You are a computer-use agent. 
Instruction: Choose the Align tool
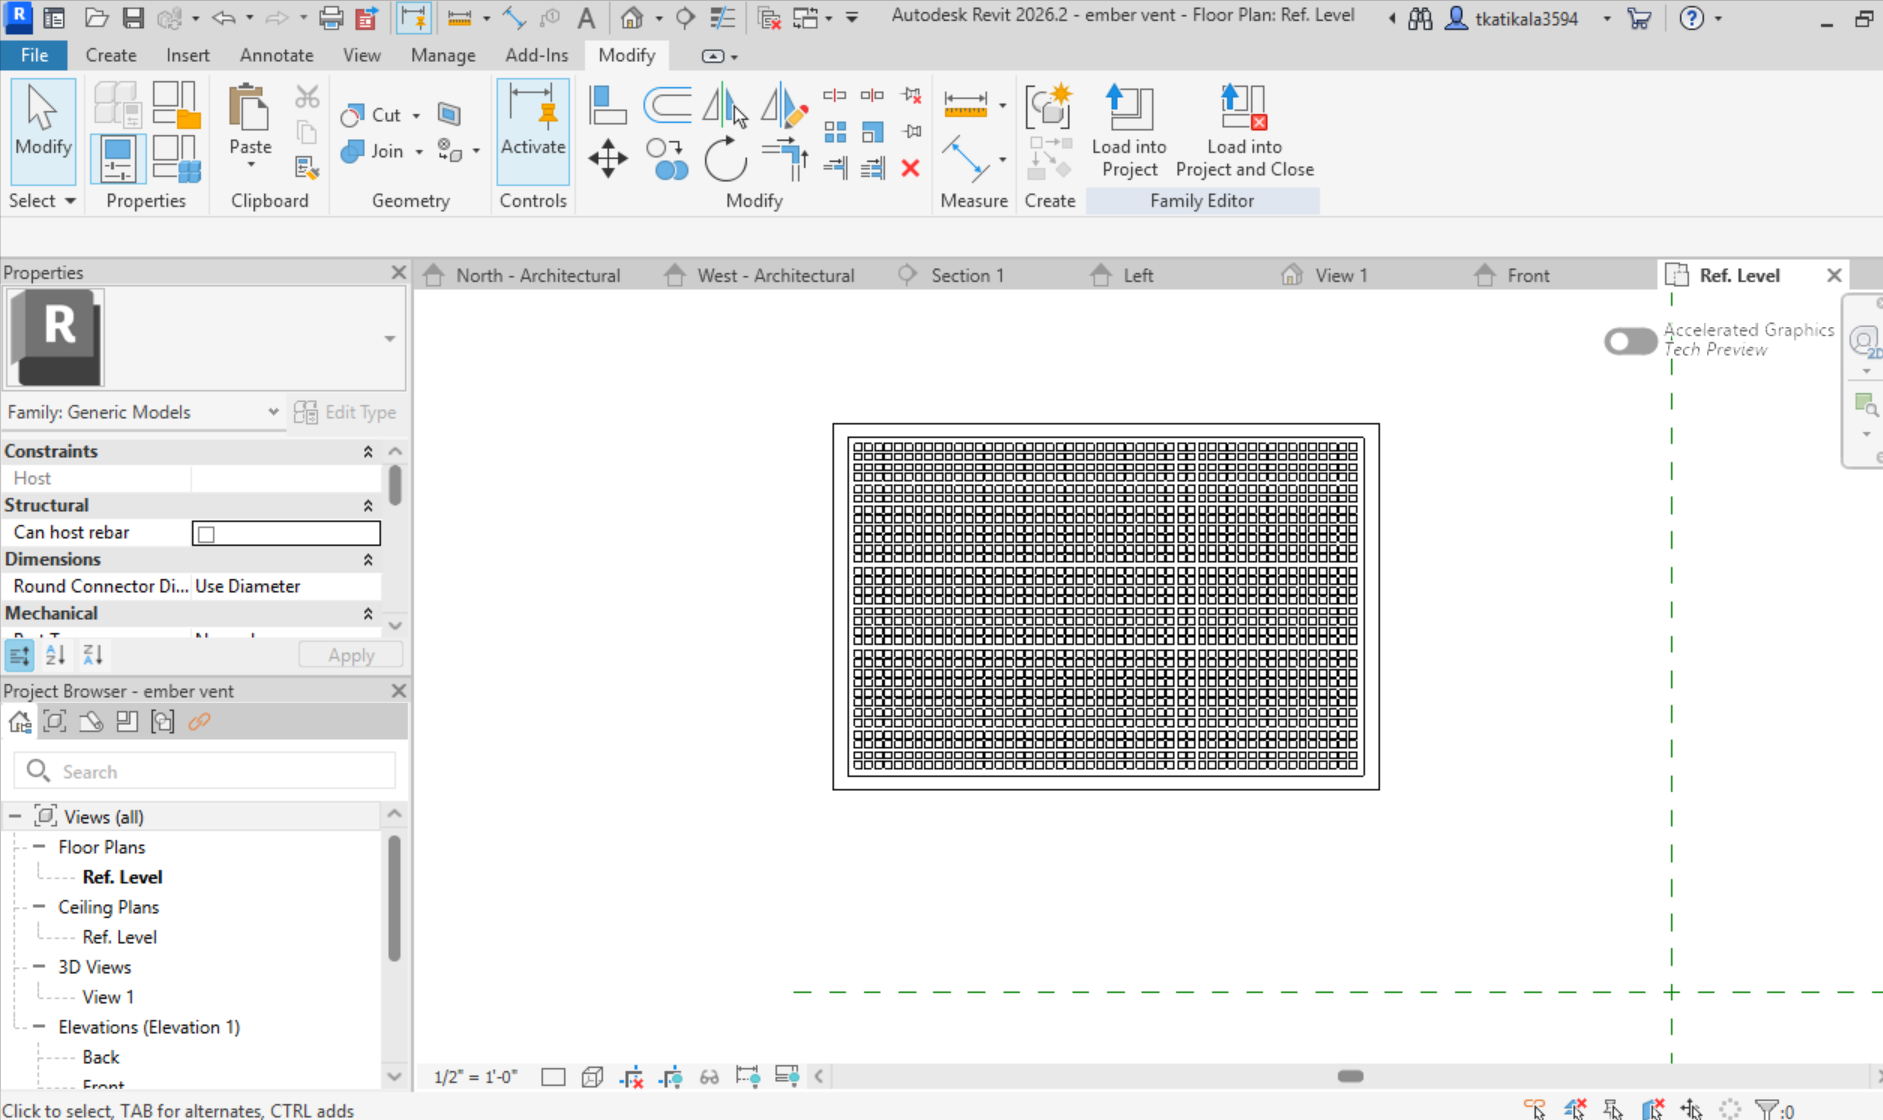pyautogui.click(x=607, y=106)
